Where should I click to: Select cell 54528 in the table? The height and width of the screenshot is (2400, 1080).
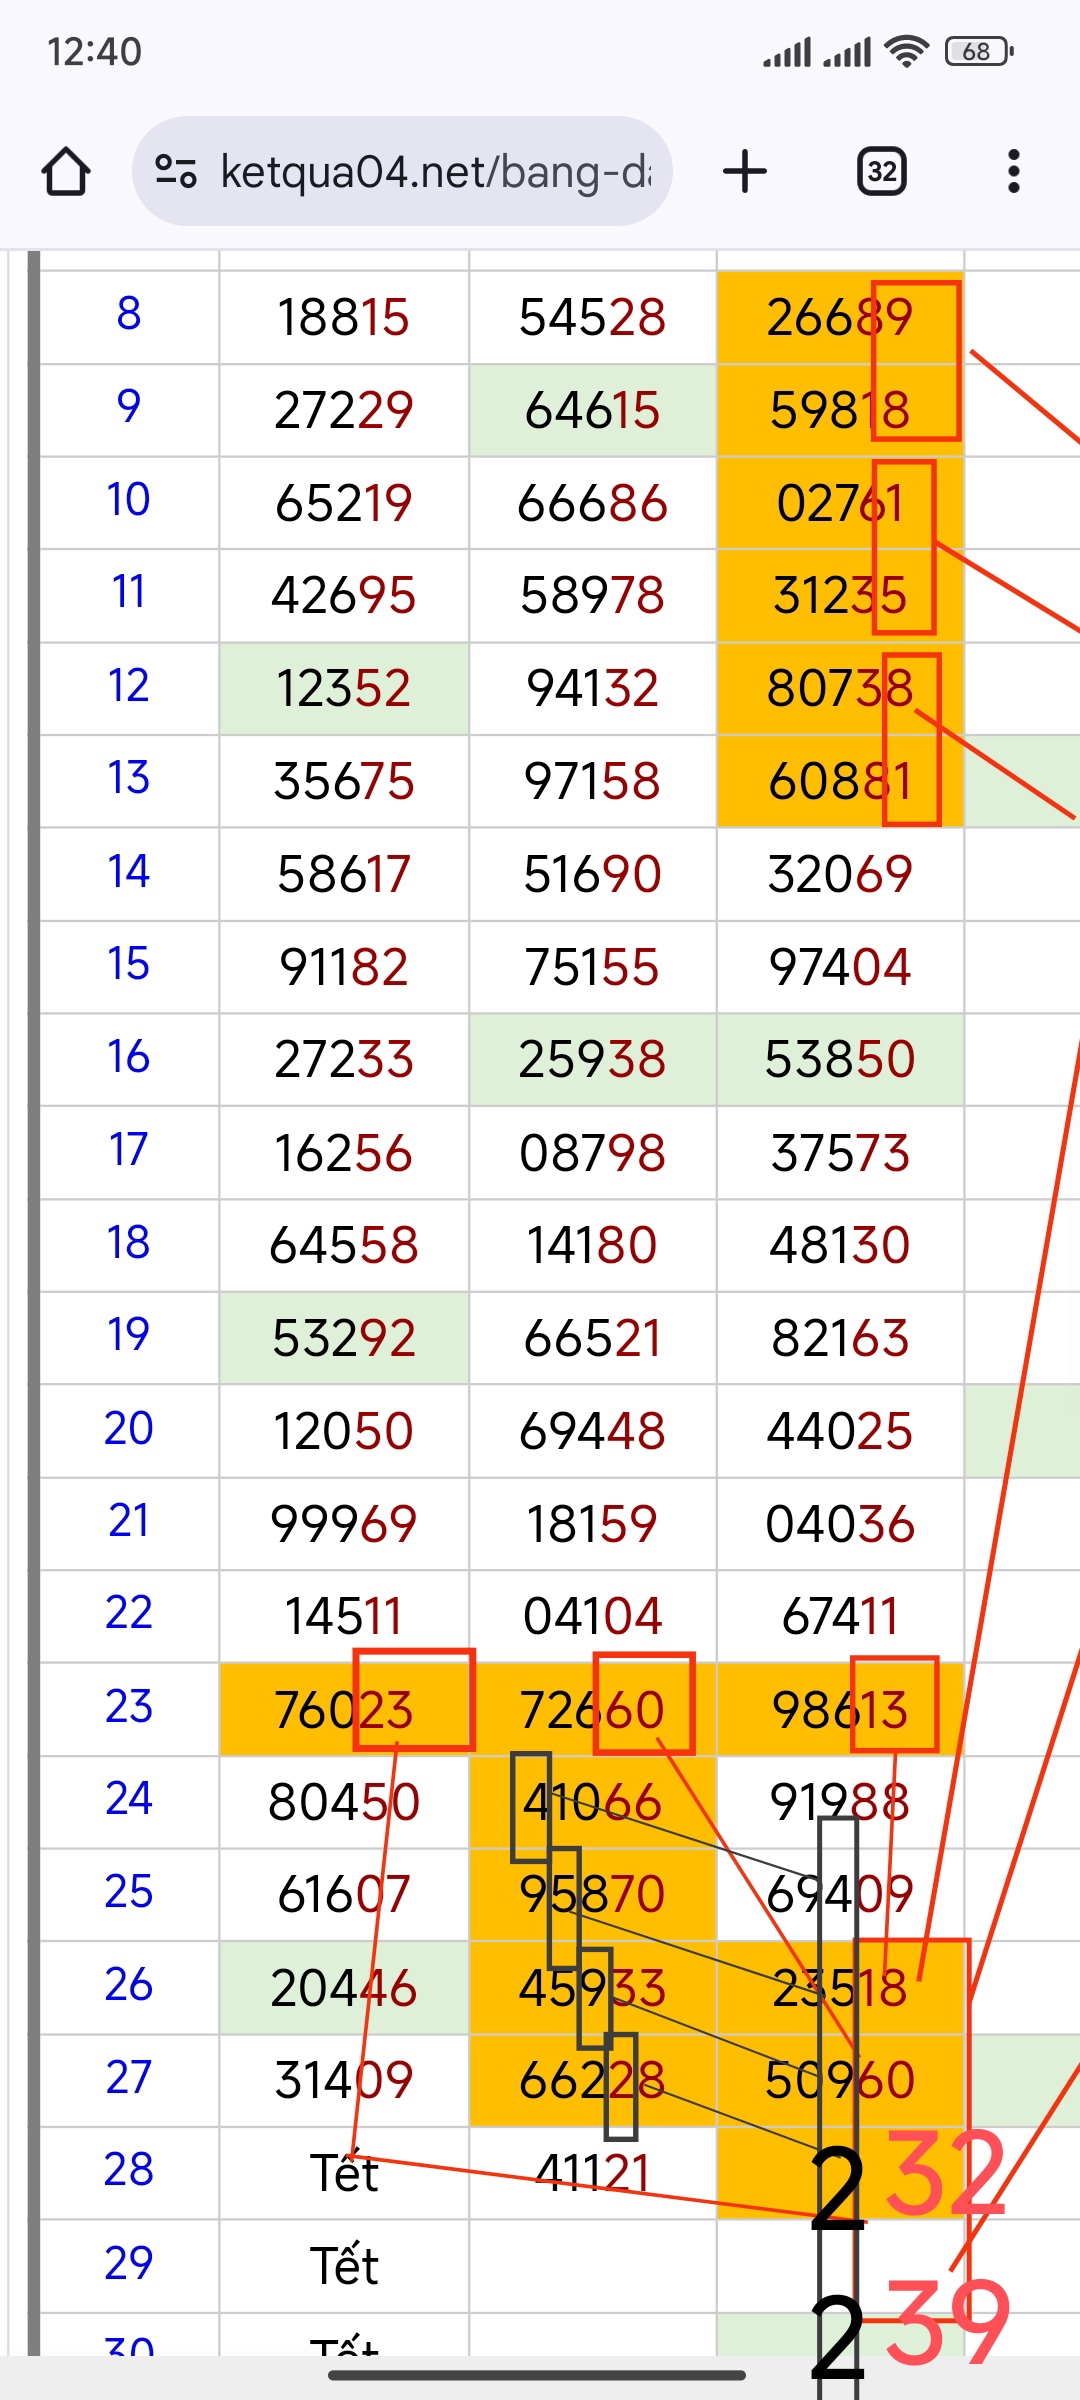click(592, 318)
